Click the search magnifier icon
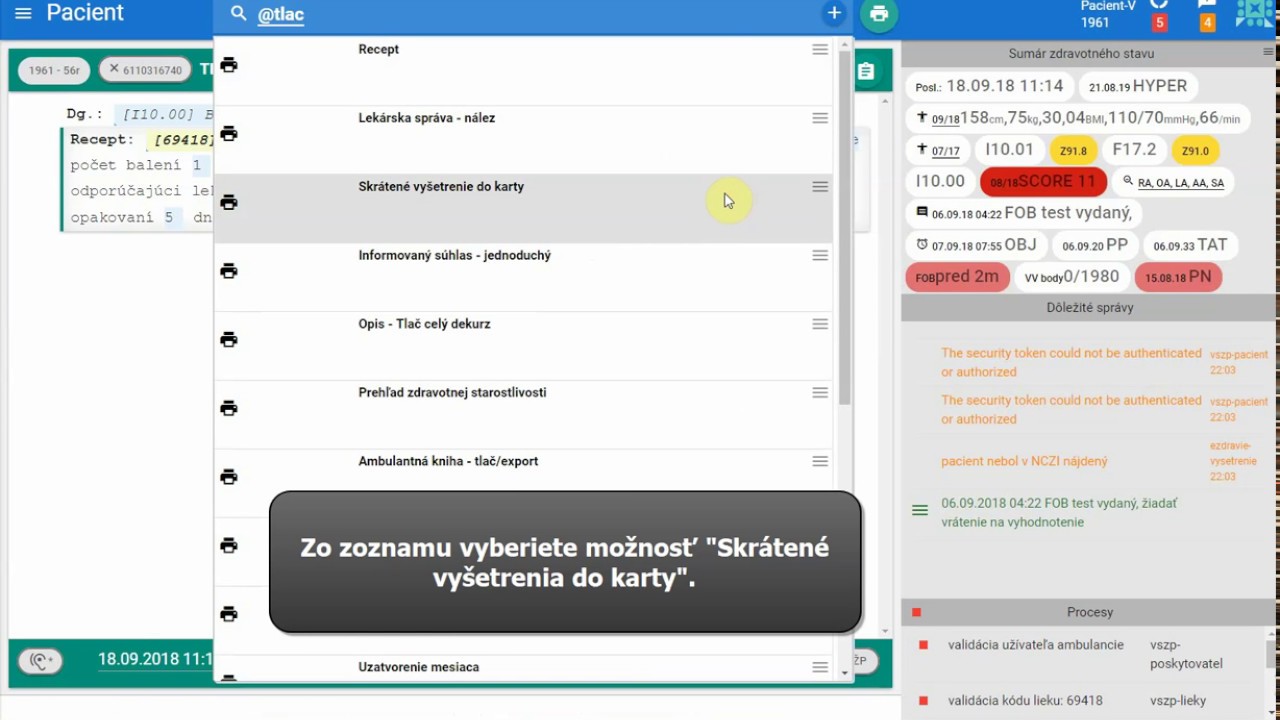 pyautogui.click(x=238, y=14)
